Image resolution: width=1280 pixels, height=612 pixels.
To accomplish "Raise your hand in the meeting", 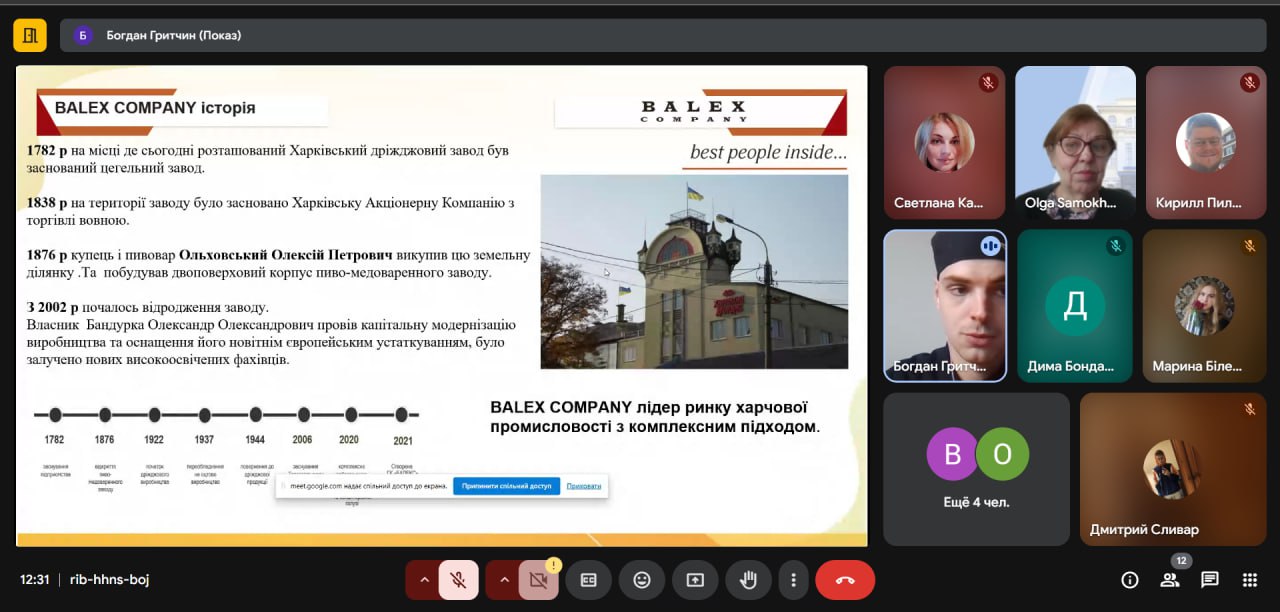I will pos(747,580).
